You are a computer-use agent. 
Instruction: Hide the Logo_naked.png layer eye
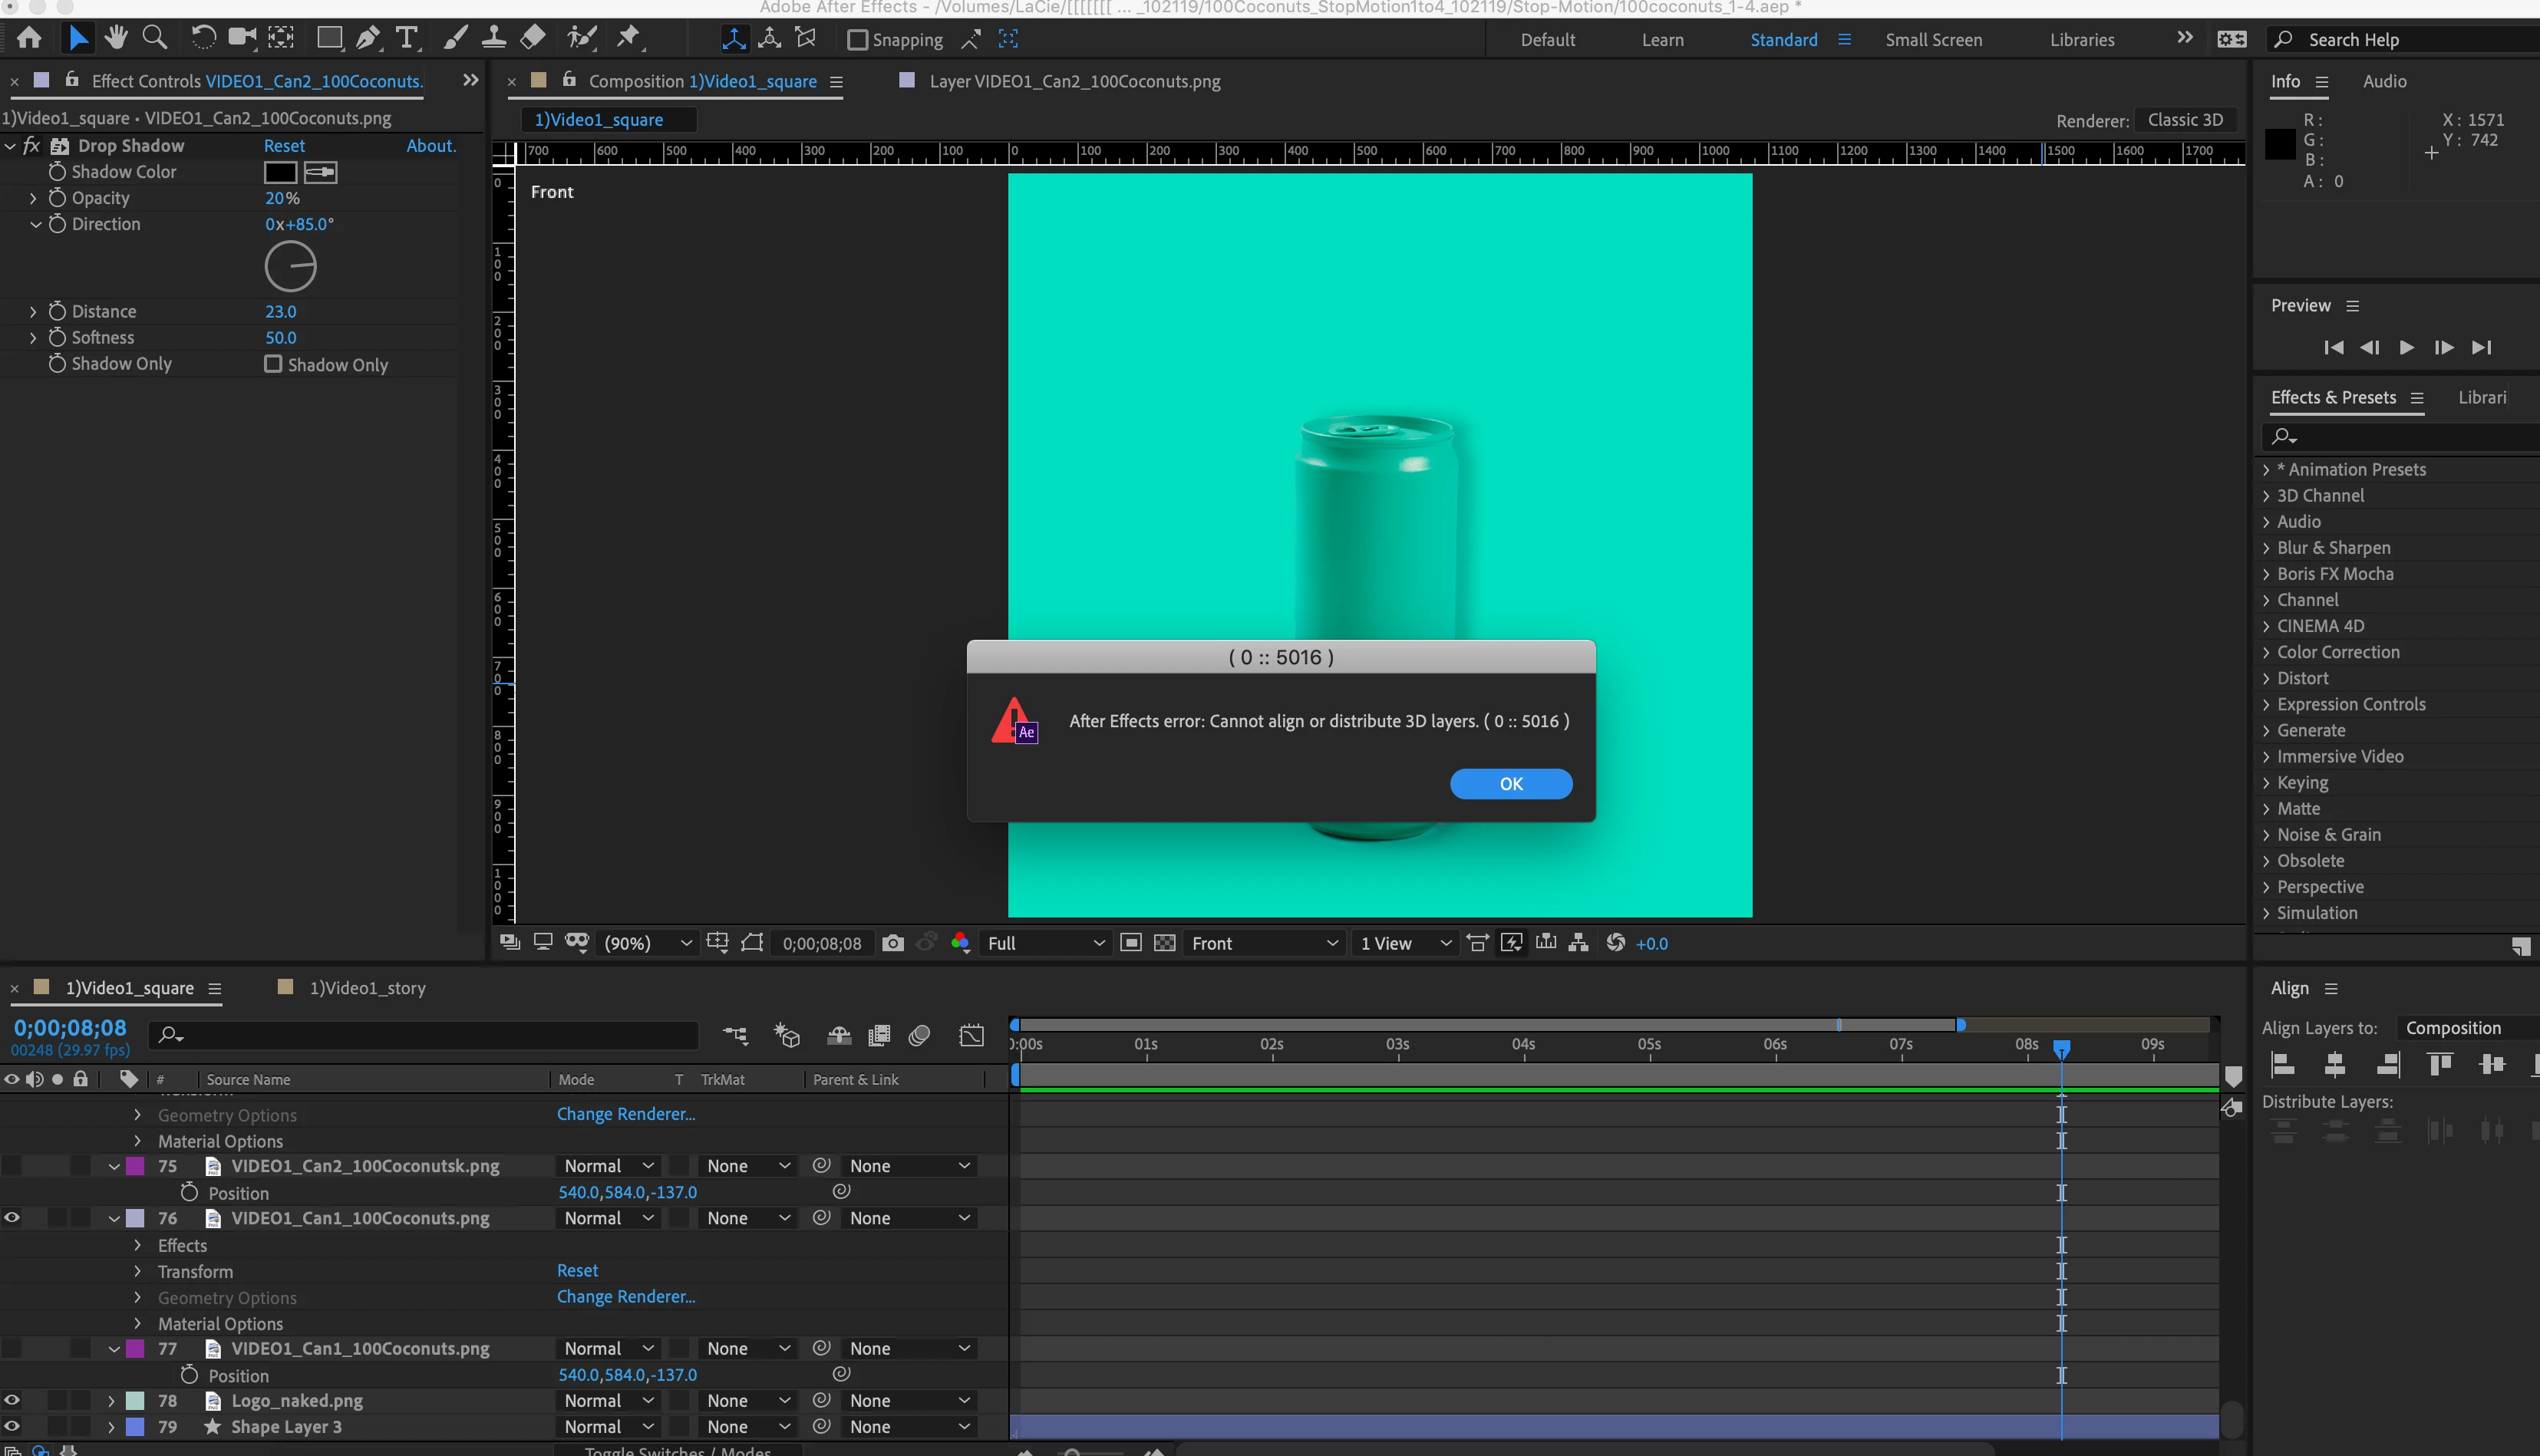pos(12,1401)
